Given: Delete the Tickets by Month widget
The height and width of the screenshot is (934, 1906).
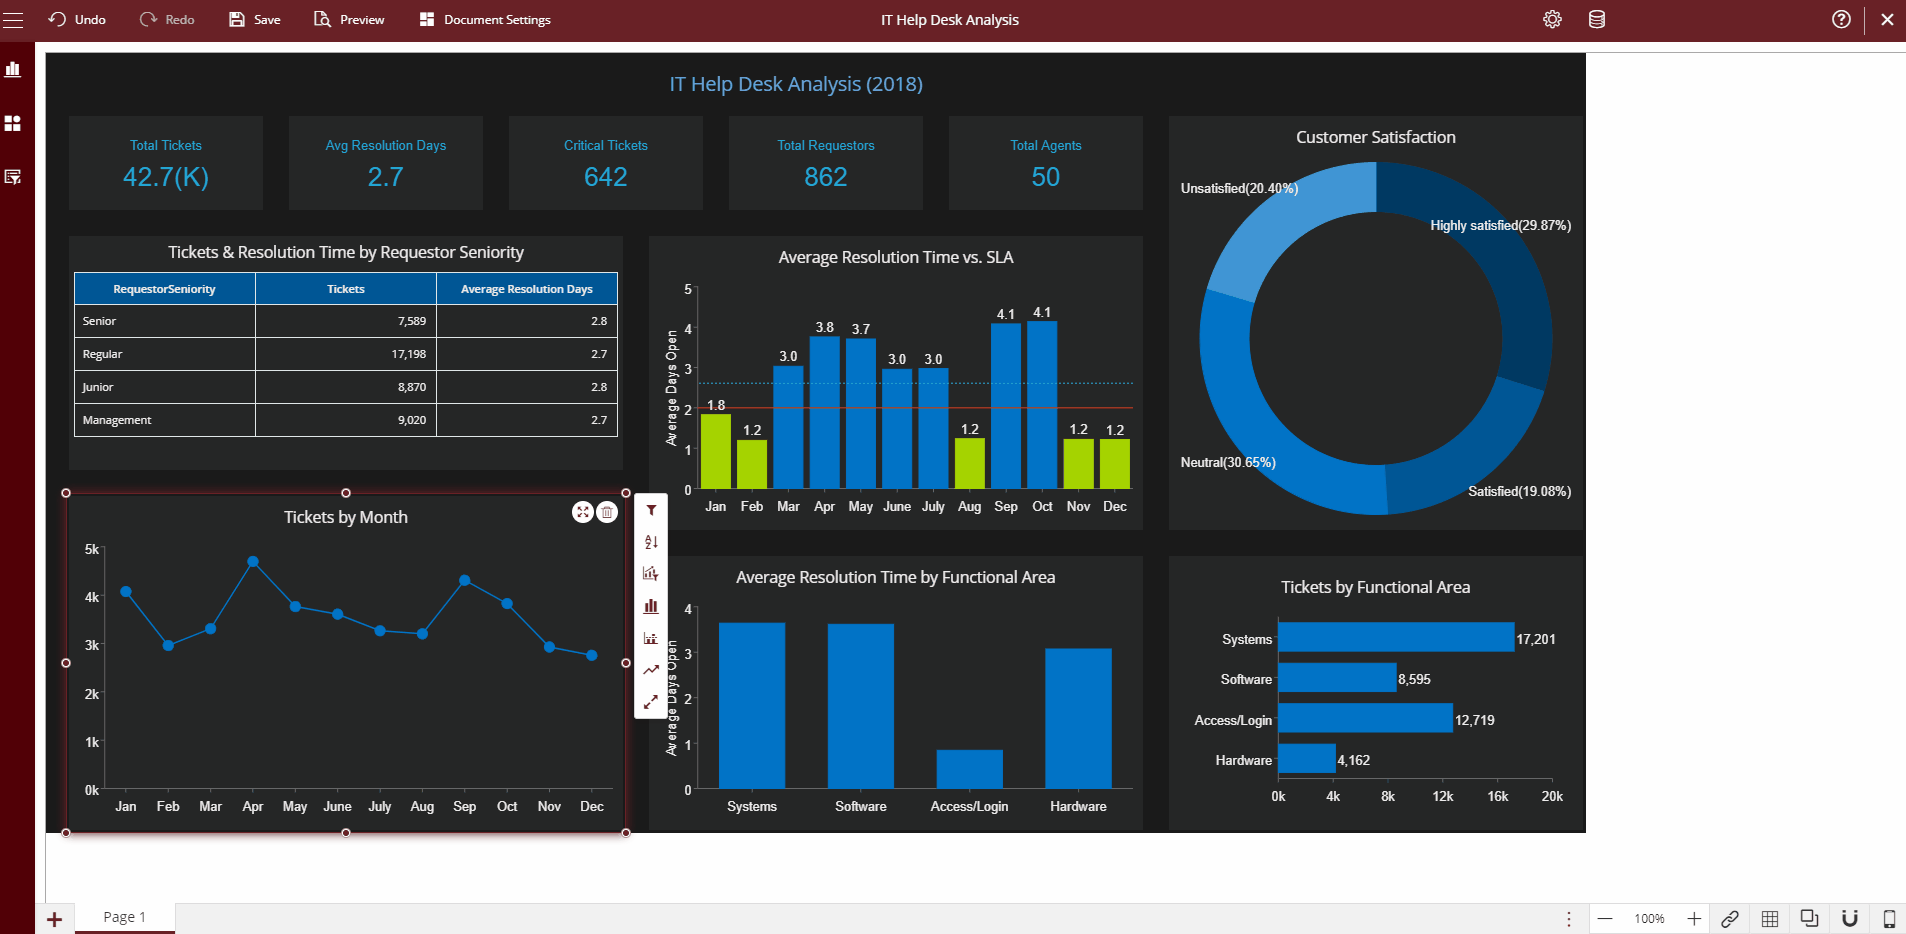Looking at the screenshot, I should click(607, 511).
